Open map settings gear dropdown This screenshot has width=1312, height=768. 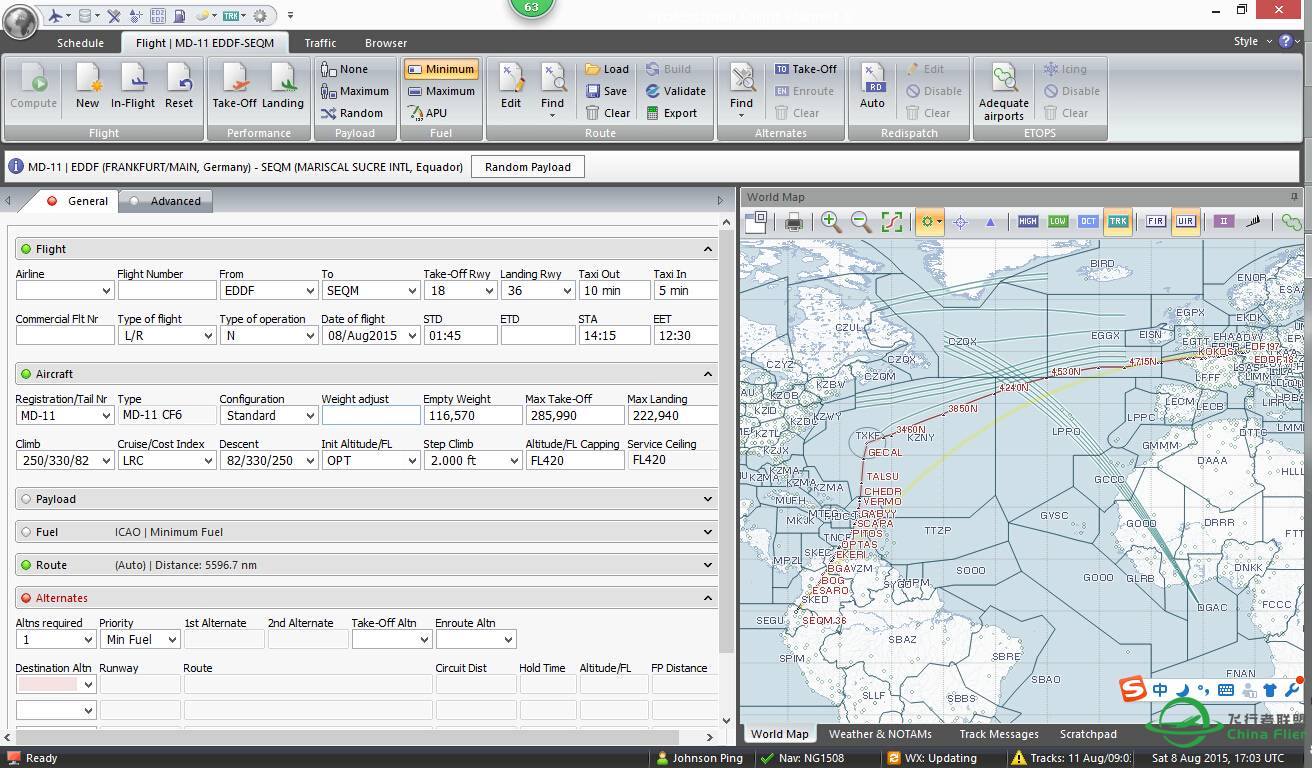tap(930, 222)
